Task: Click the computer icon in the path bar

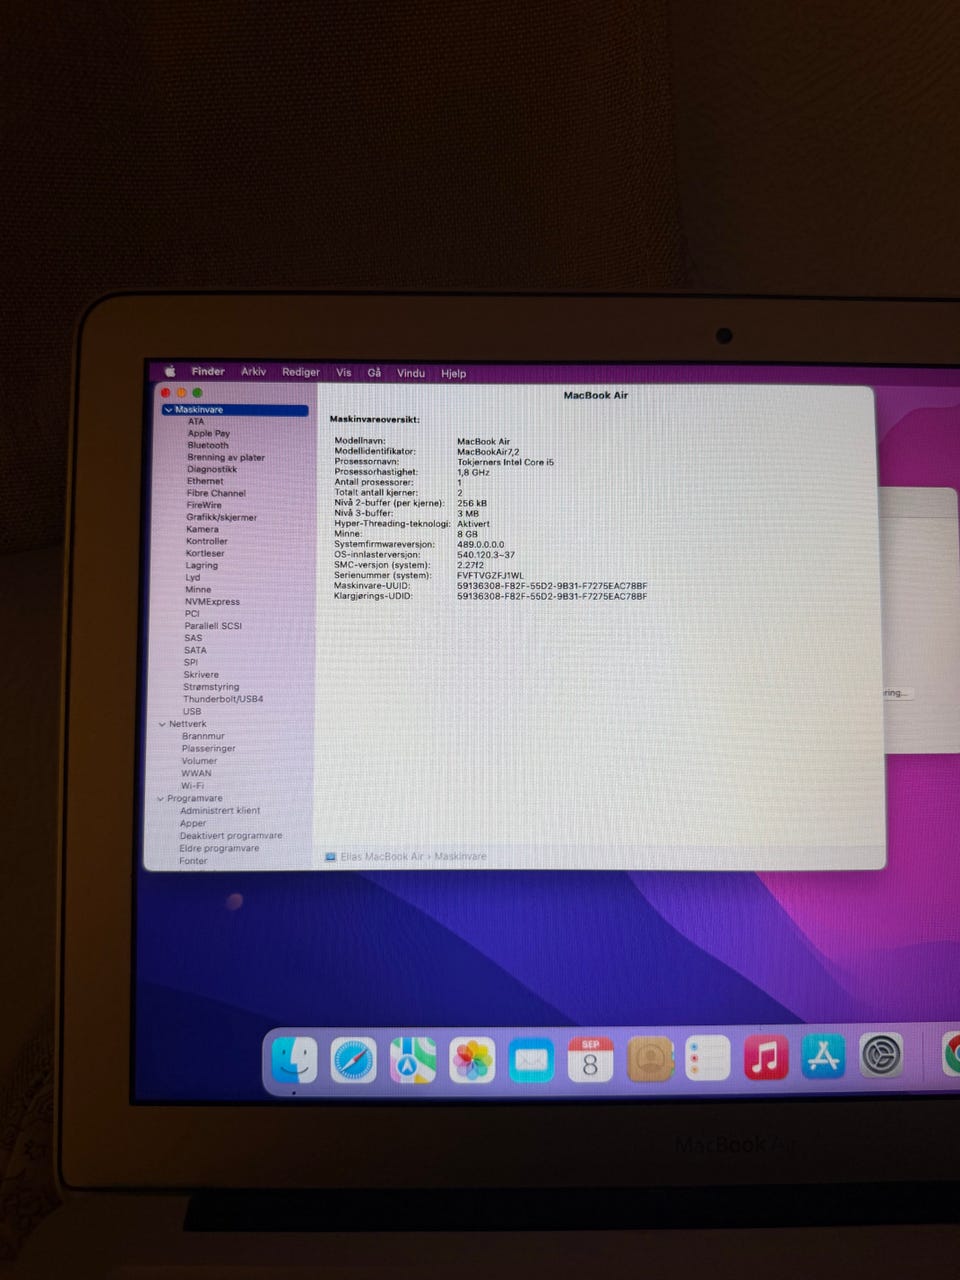Action: 330,857
